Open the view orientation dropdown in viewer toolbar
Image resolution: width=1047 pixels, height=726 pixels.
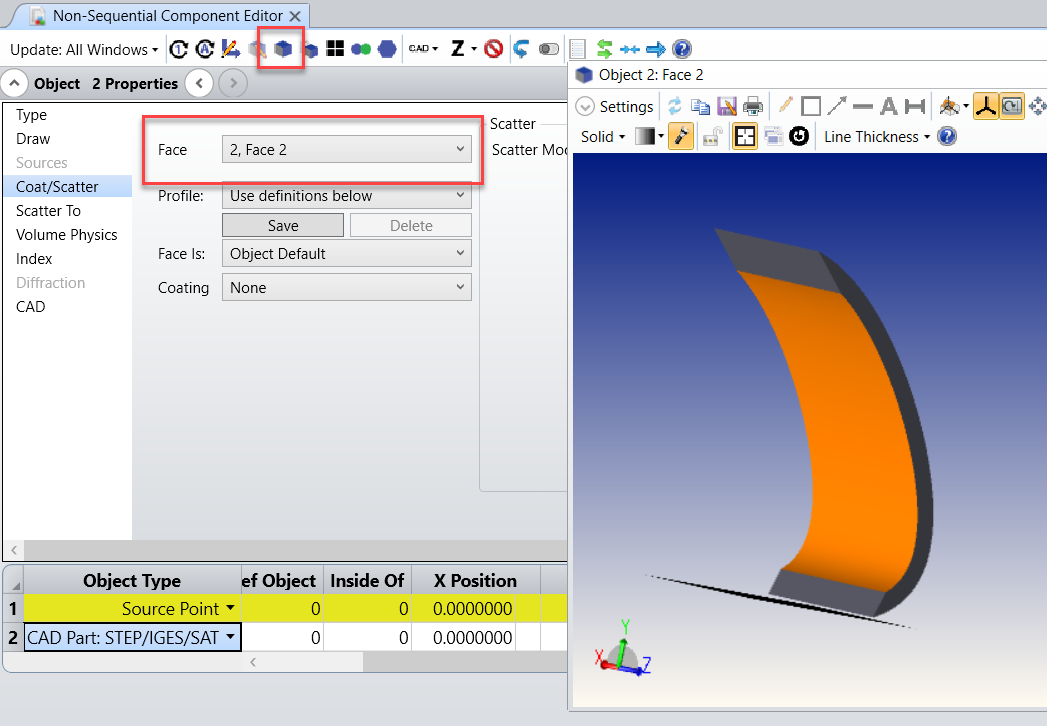point(954,106)
